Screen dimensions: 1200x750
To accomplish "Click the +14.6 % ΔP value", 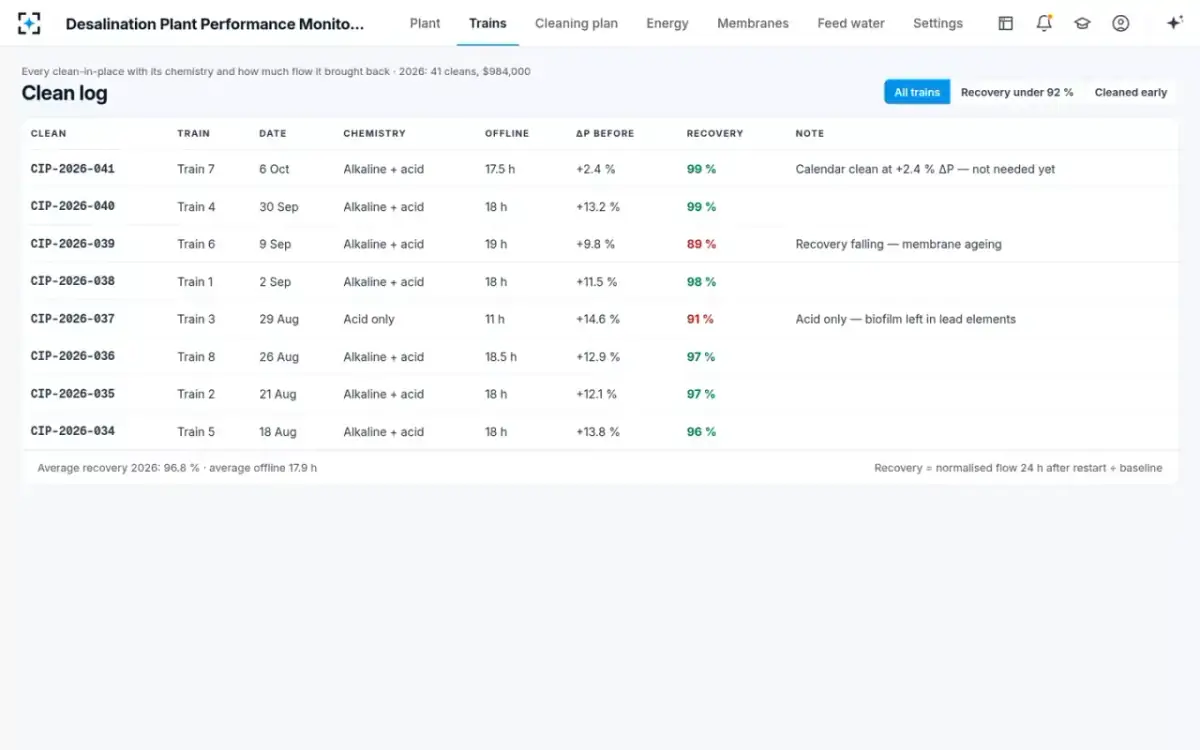I will coord(598,319).
